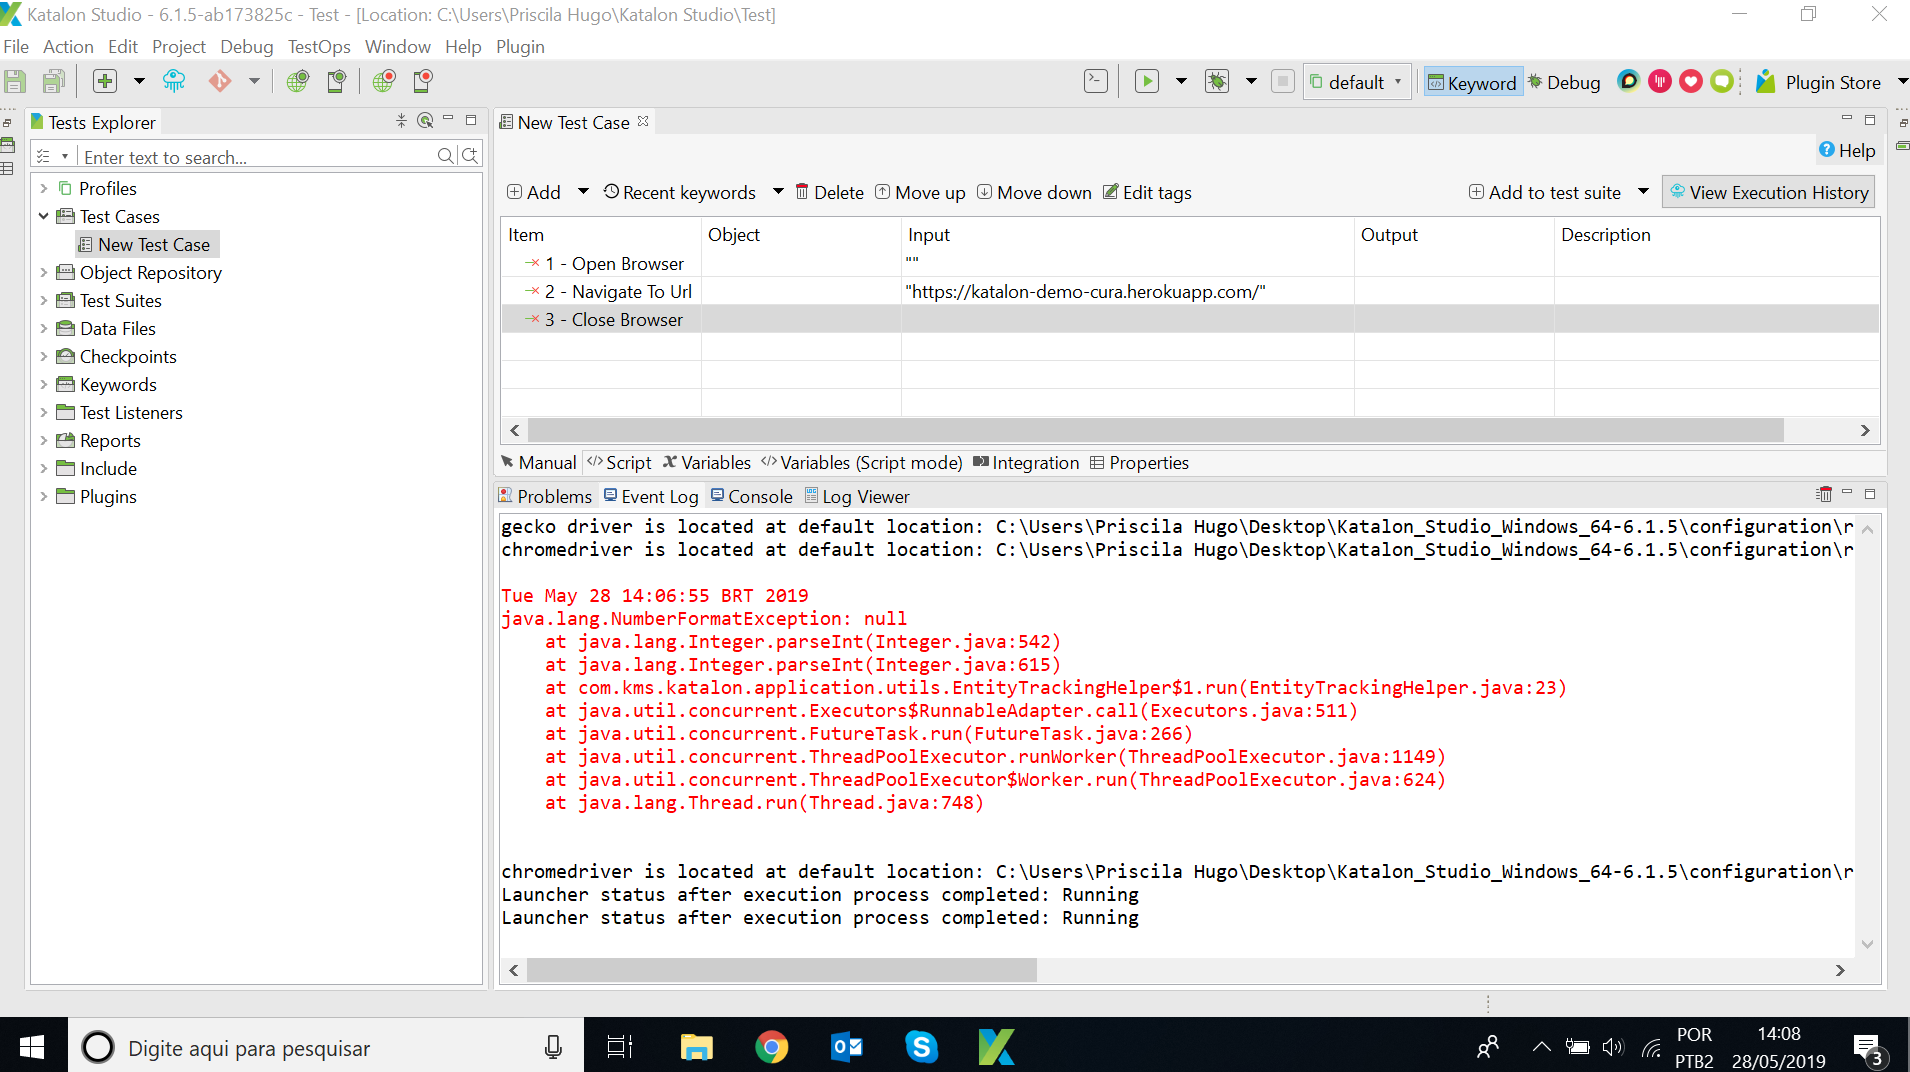Open the Git integration icon
Viewport: 1910px width, 1072px height.
[219, 81]
